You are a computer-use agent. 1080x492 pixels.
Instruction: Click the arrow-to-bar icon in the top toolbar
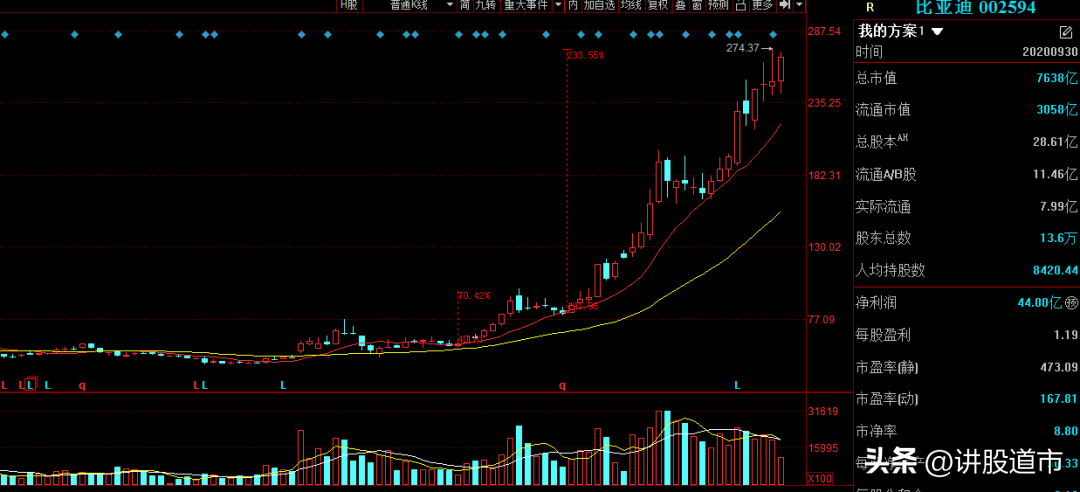pyautogui.click(x=785, y=5)
